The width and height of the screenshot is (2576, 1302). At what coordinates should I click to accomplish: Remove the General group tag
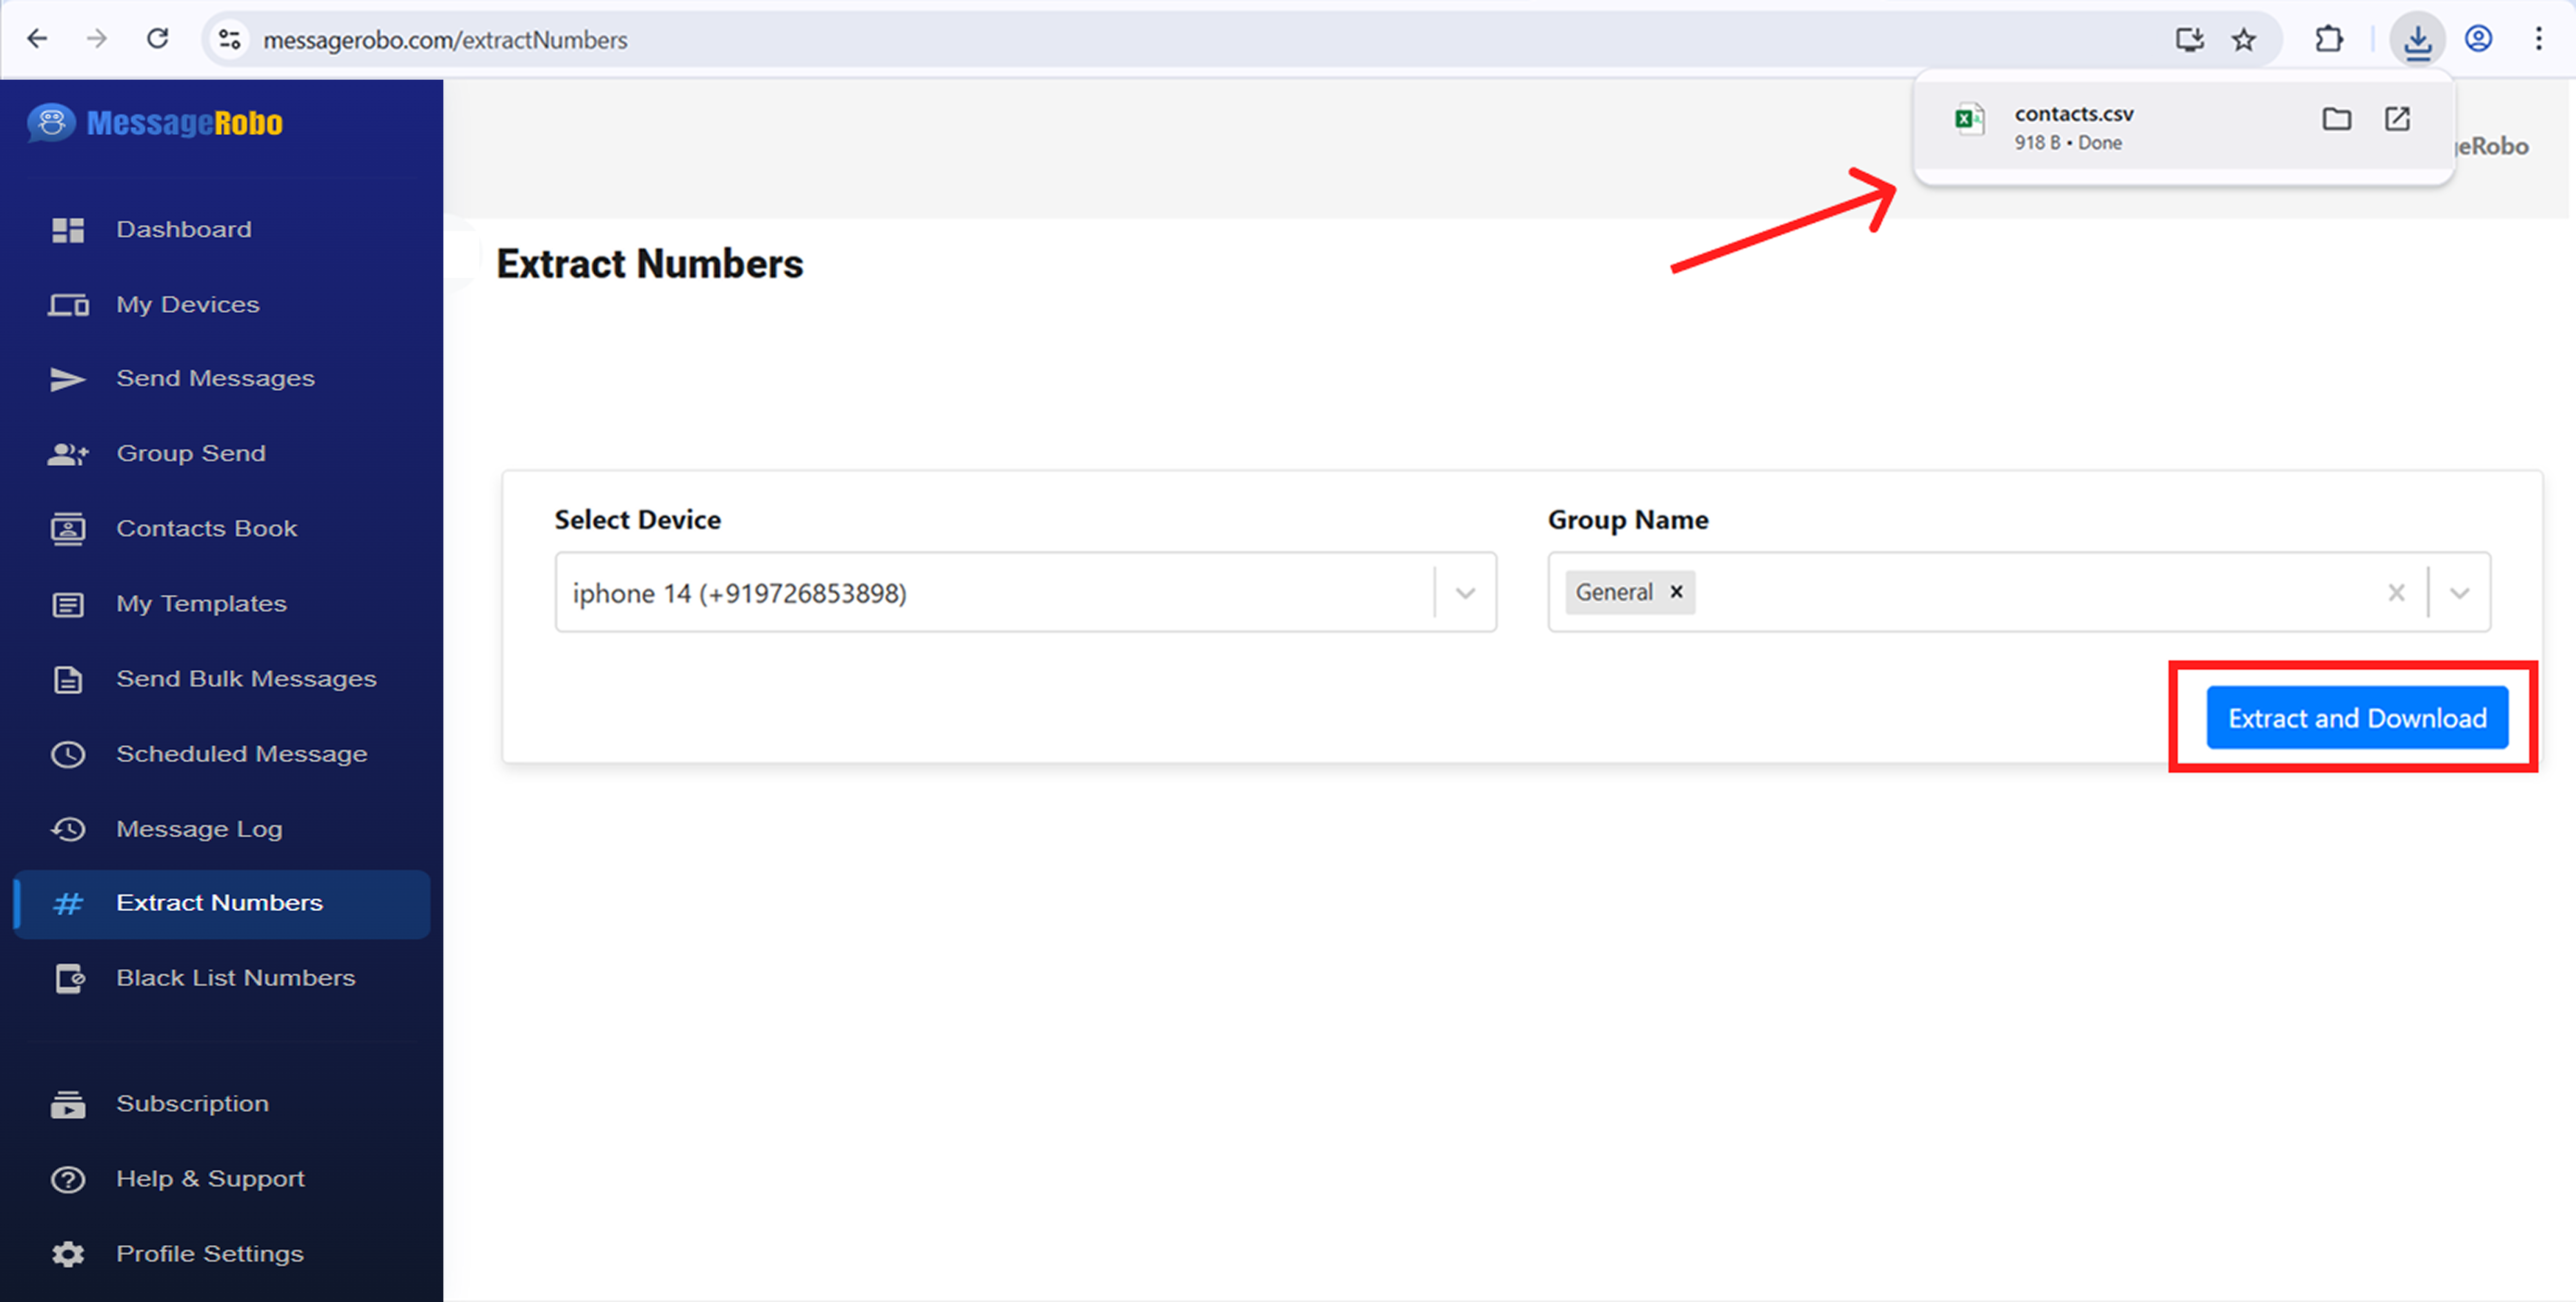coord(1677,592)
